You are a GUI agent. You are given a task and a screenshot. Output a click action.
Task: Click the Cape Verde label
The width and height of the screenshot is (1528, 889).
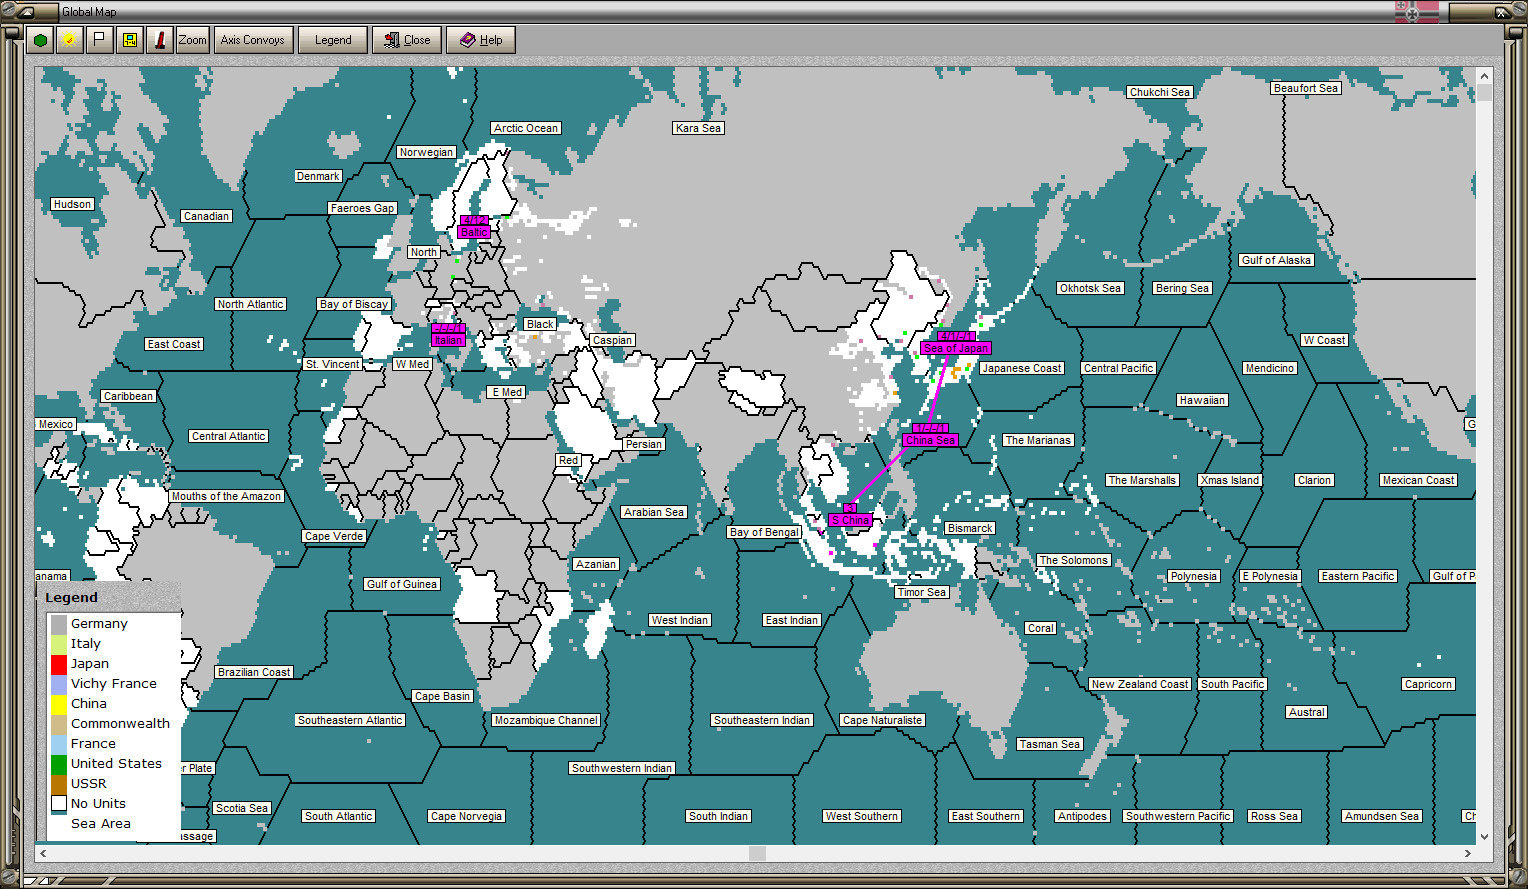coord(334,536)
